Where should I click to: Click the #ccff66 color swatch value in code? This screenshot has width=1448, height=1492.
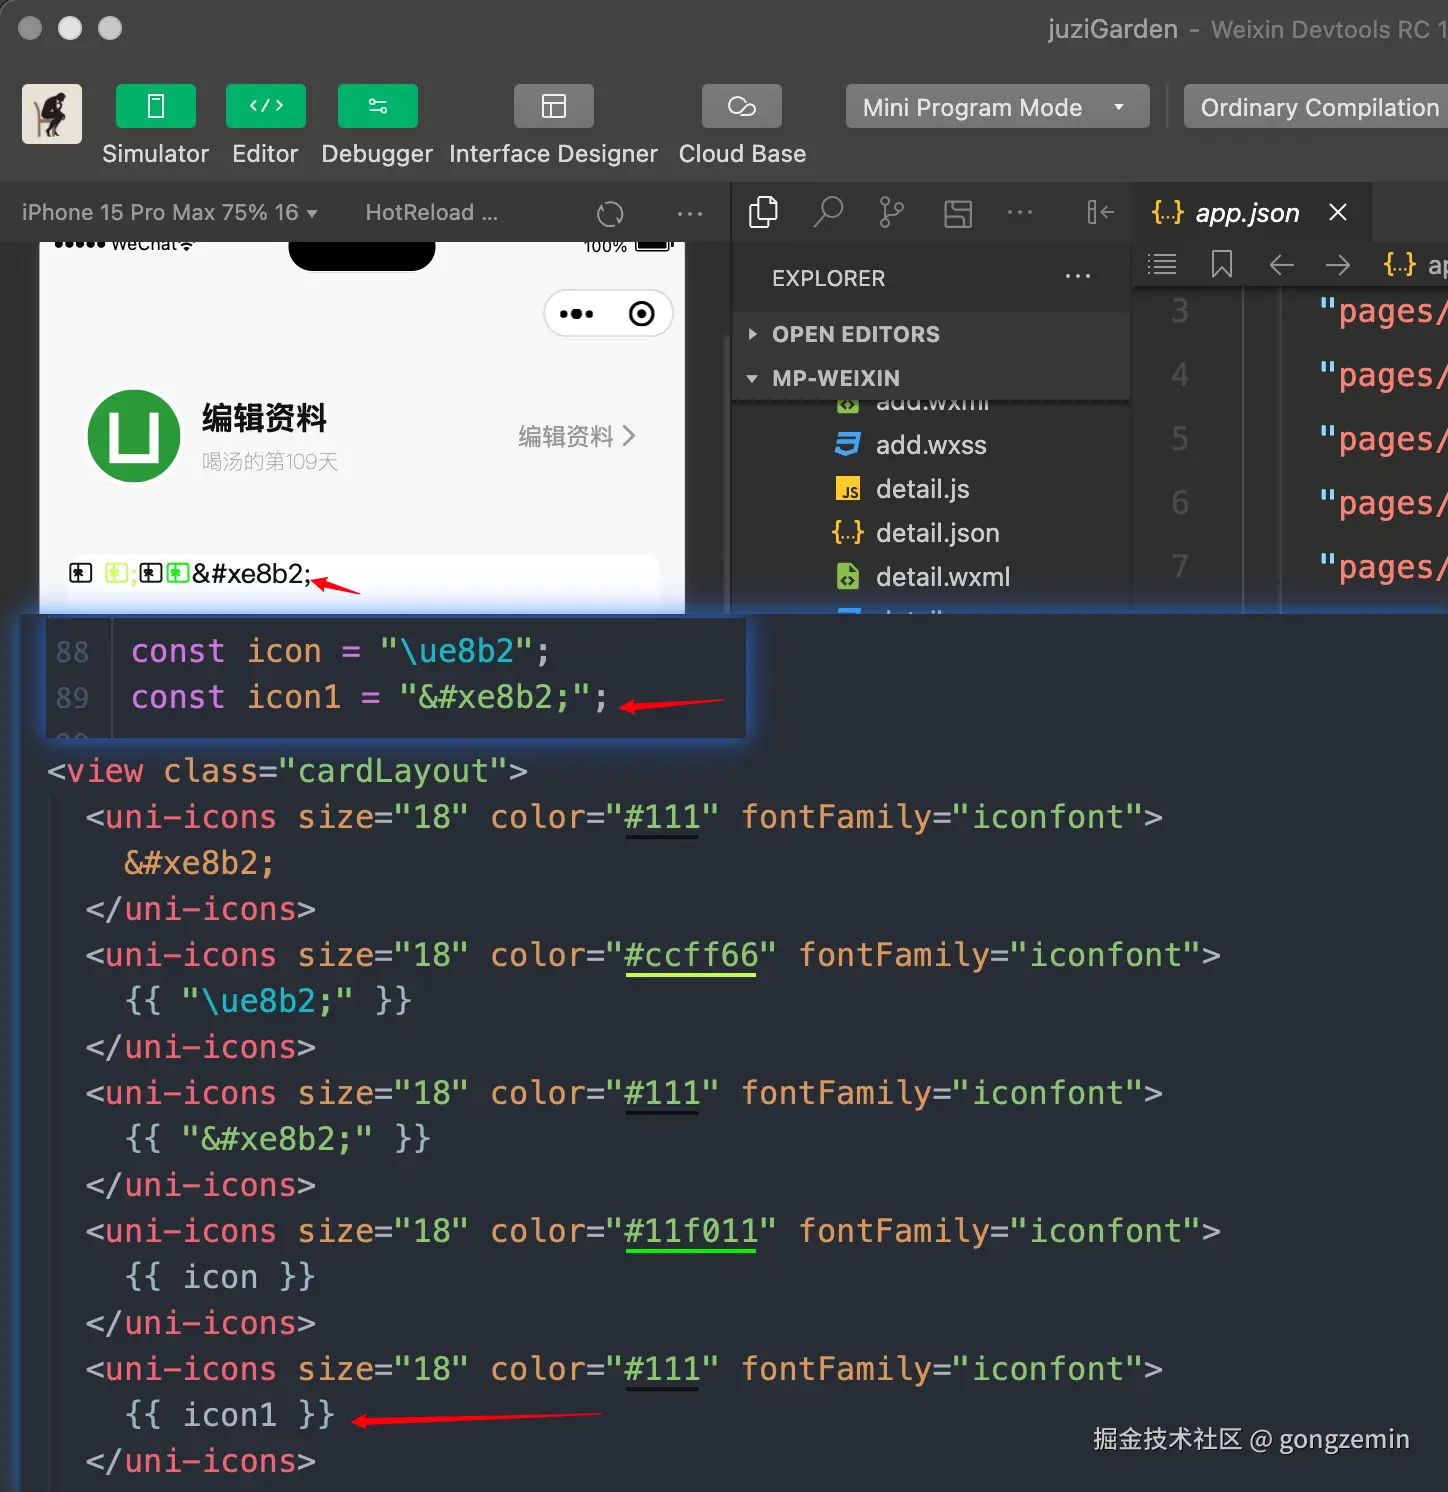click(x=690, y=955)
